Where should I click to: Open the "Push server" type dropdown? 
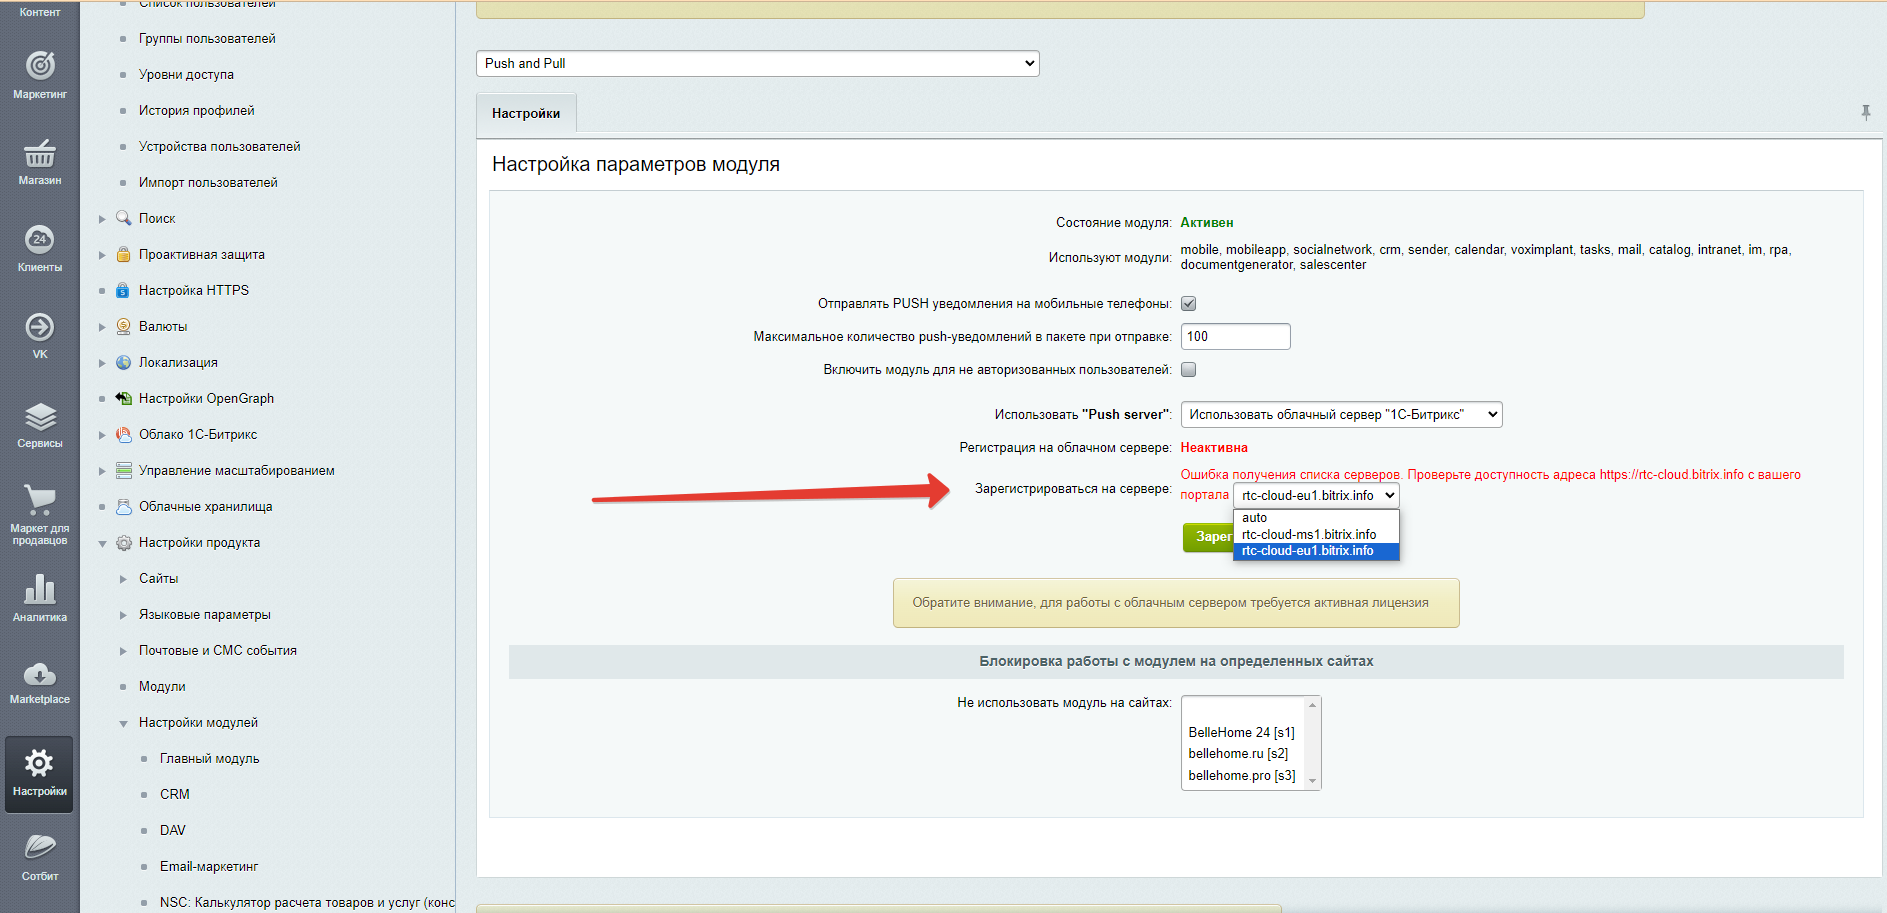click(1341, 414)
